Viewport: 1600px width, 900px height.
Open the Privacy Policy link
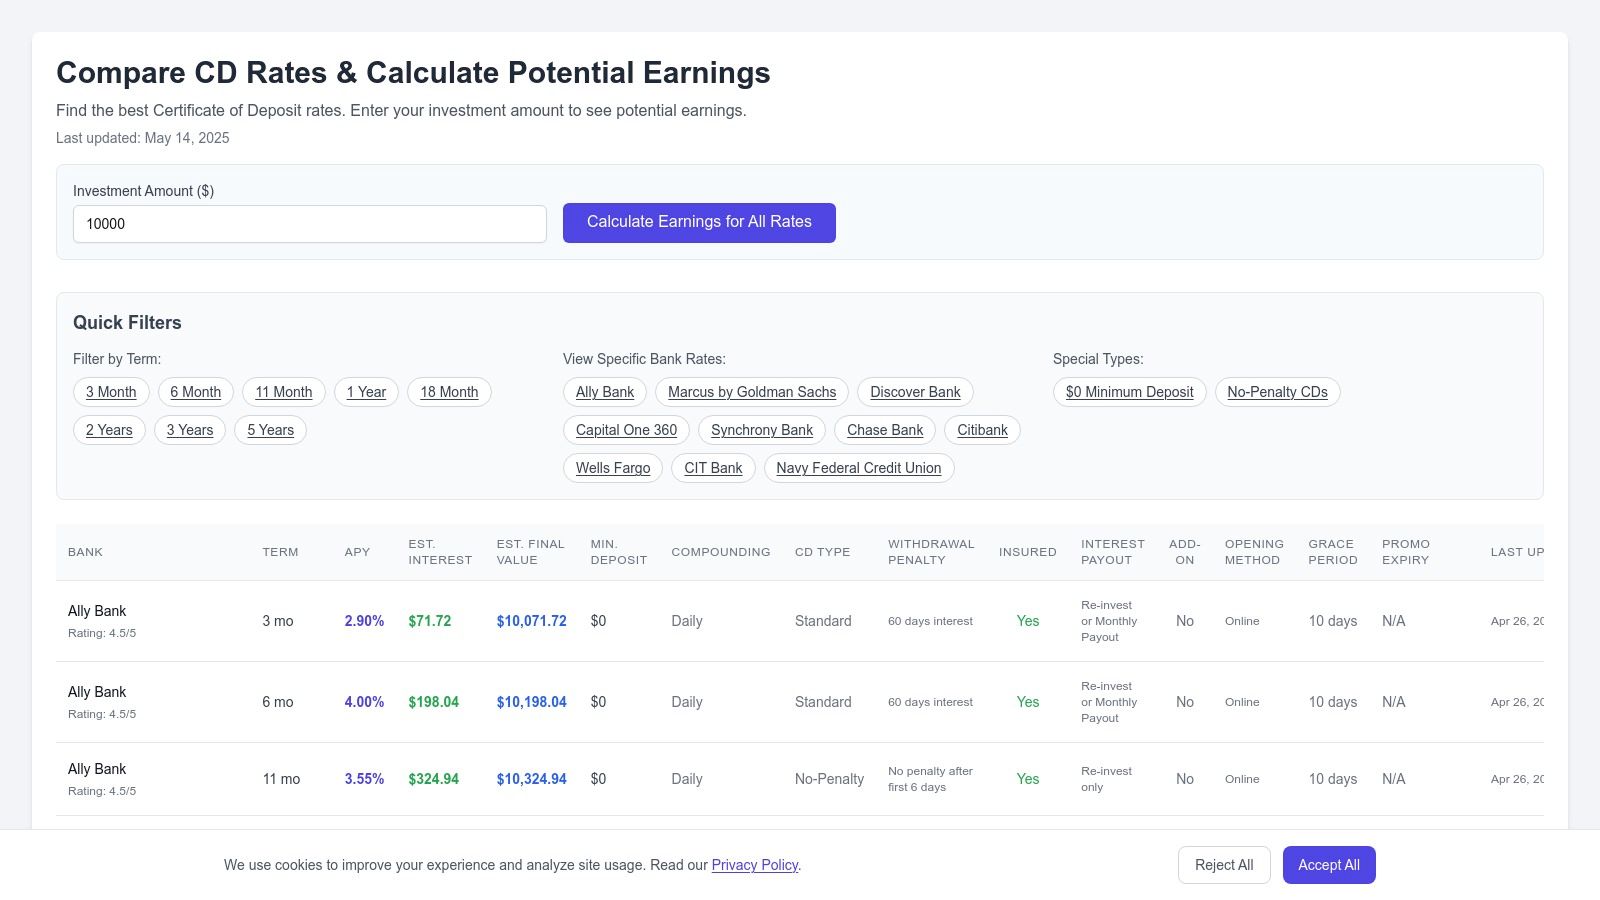(755, 865)
